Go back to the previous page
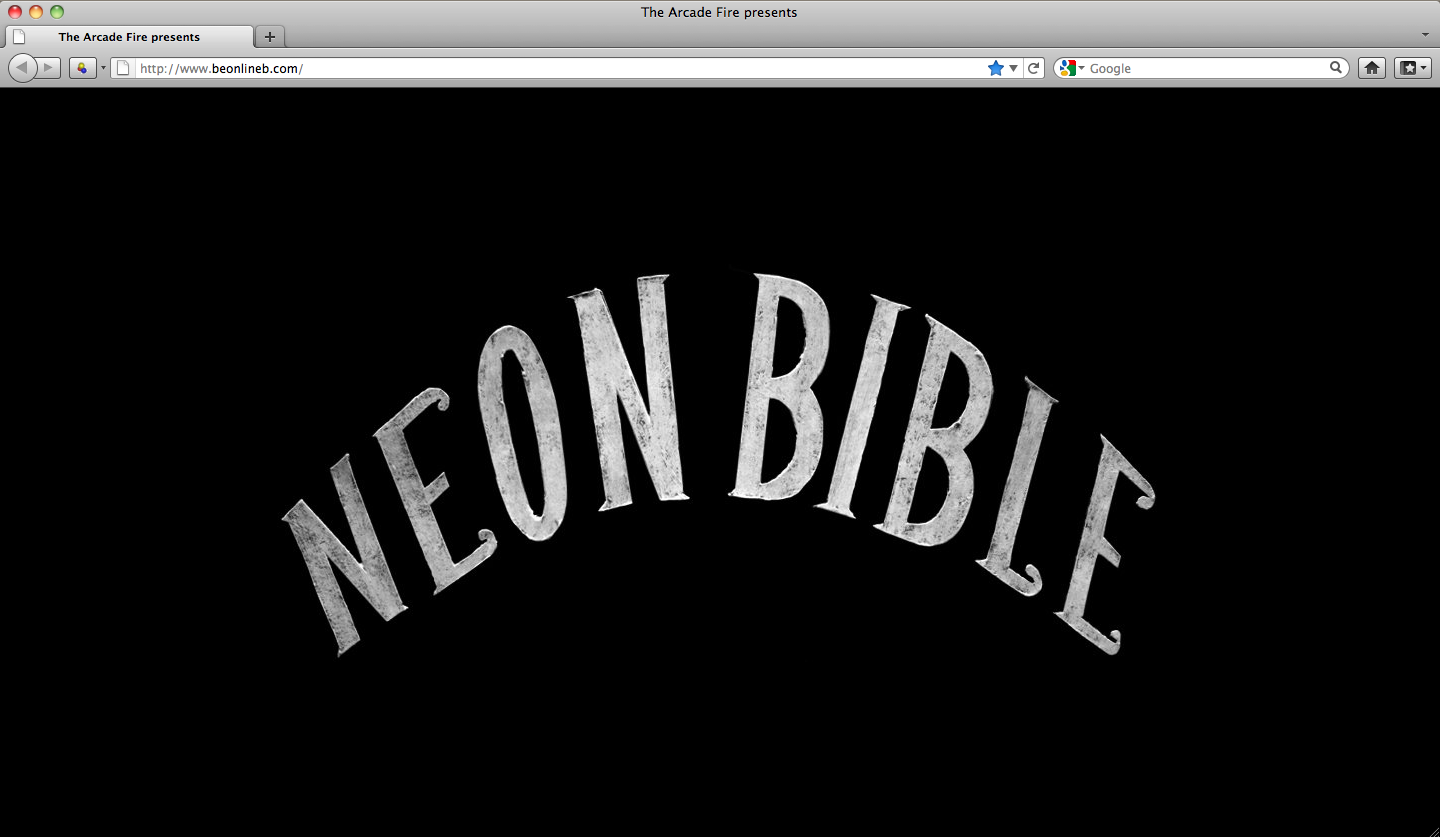 point(22,68)
